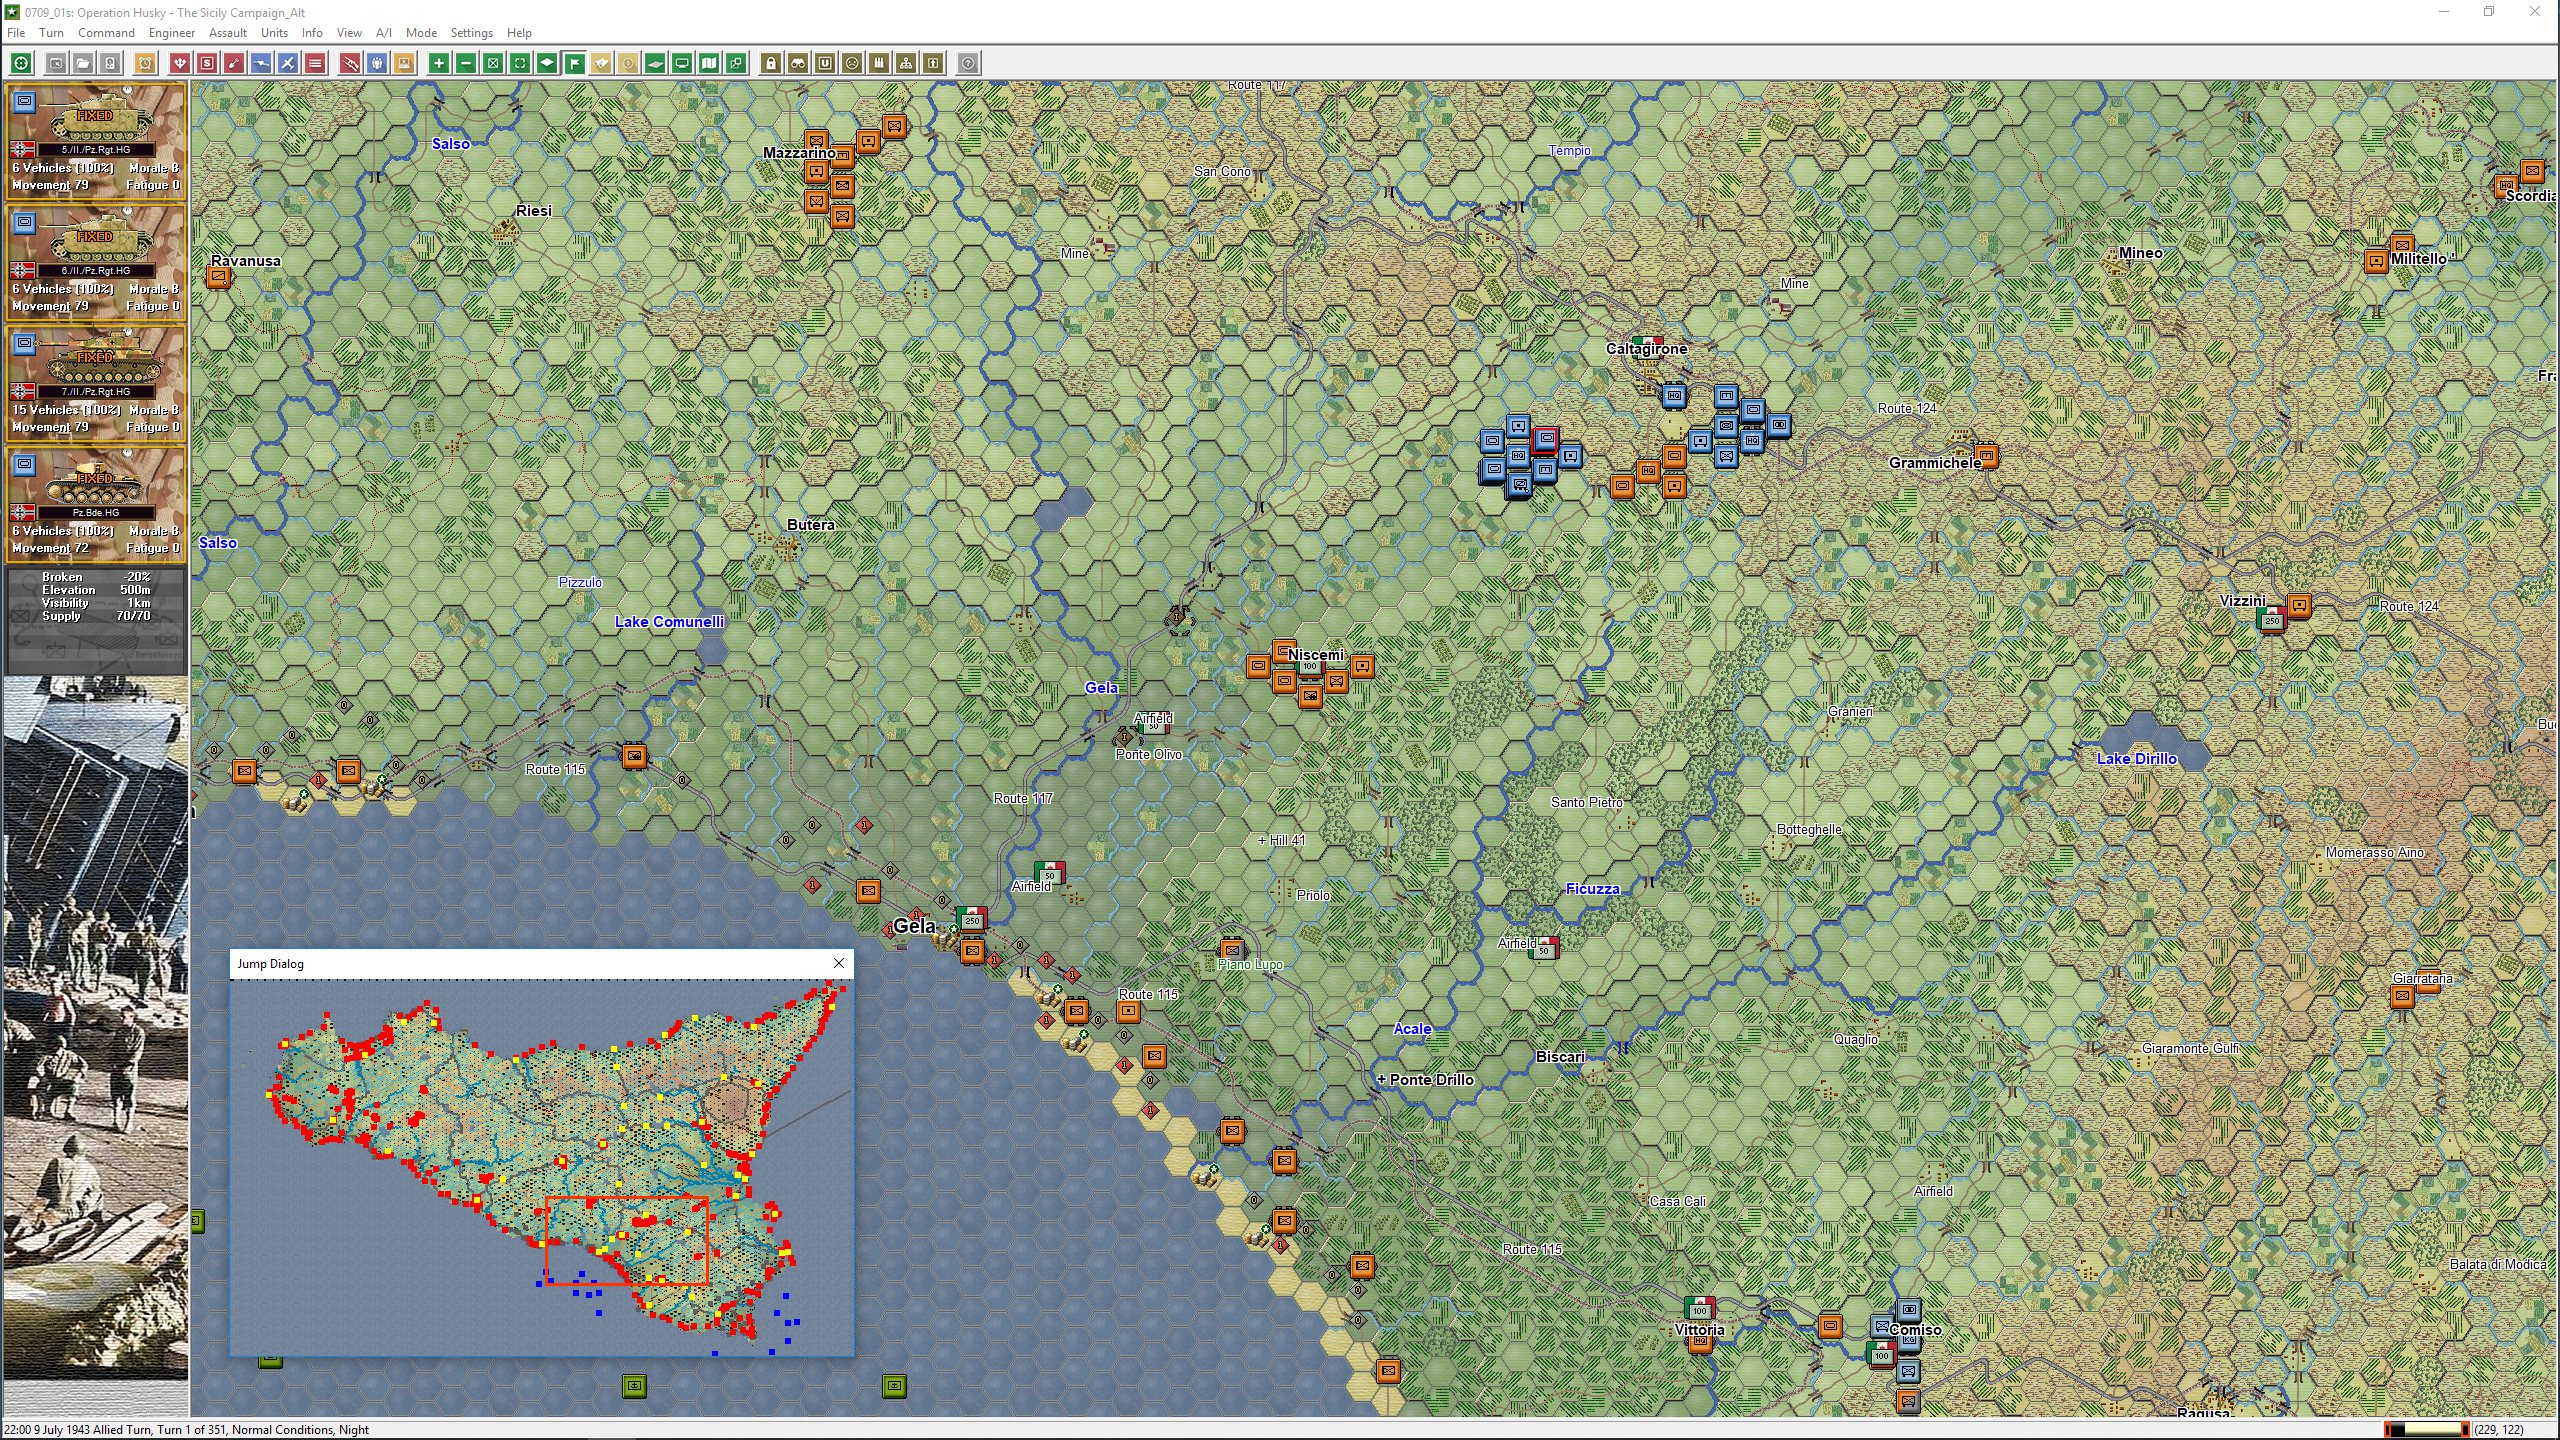Click the Vizzini 250 objective marker

(x=2272, y=618)
